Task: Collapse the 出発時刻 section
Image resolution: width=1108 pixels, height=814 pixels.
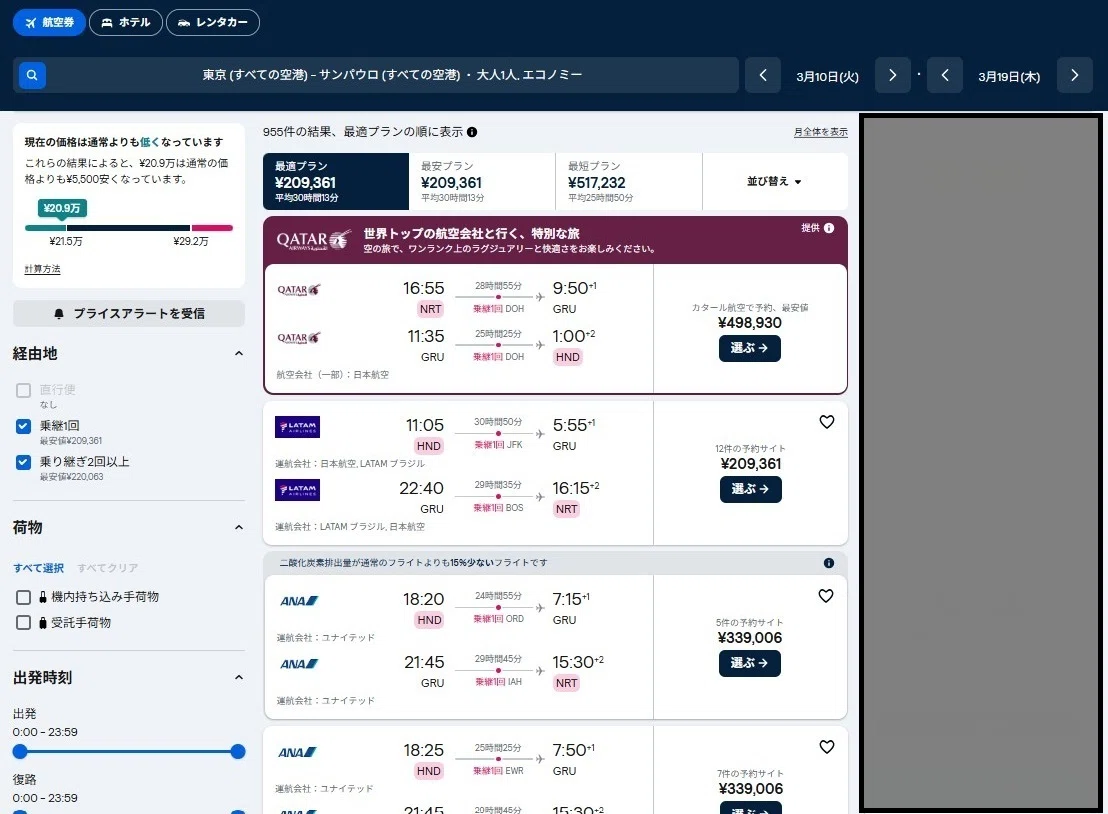Action: tap(239, 678)
